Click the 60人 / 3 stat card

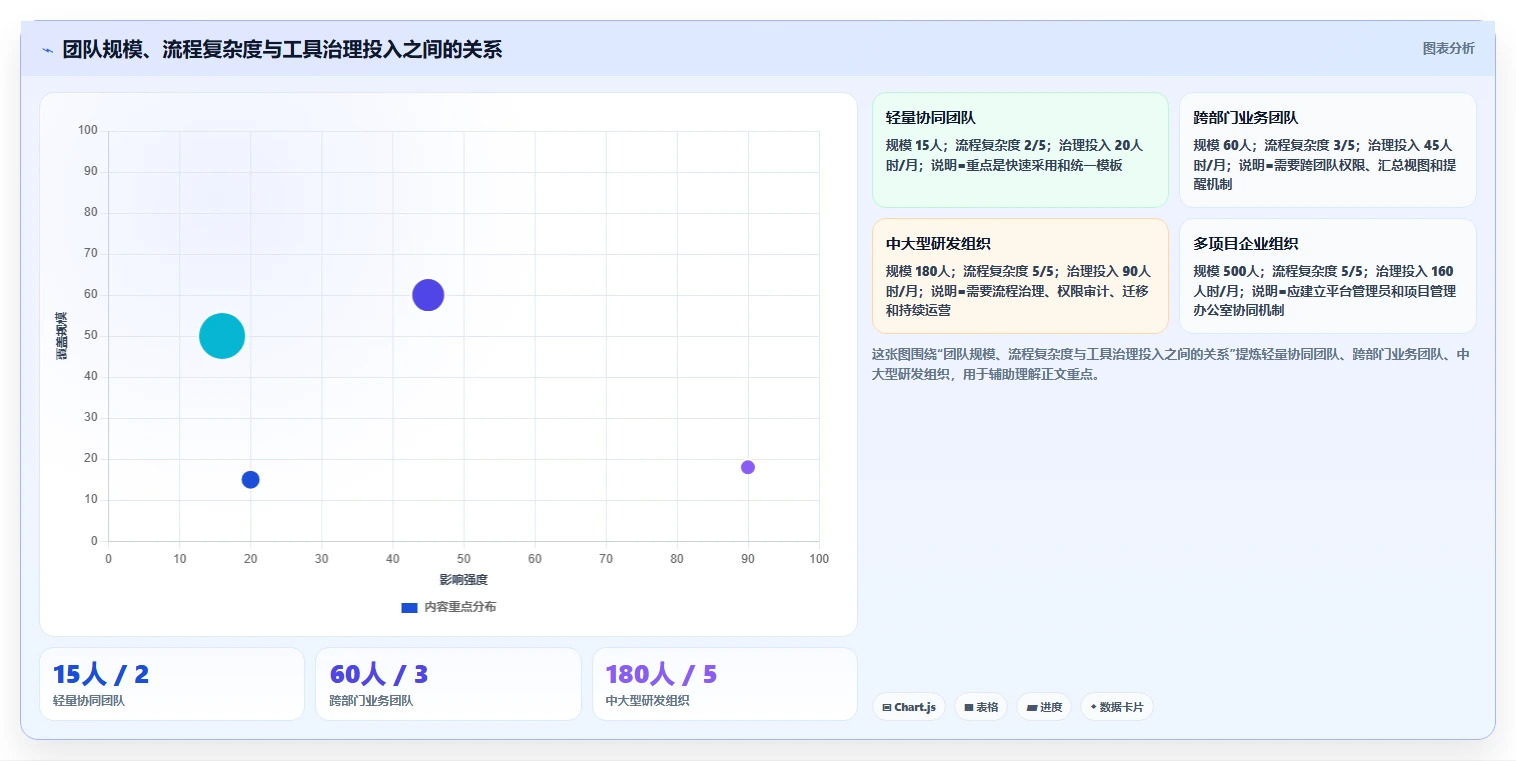[448, 684]
